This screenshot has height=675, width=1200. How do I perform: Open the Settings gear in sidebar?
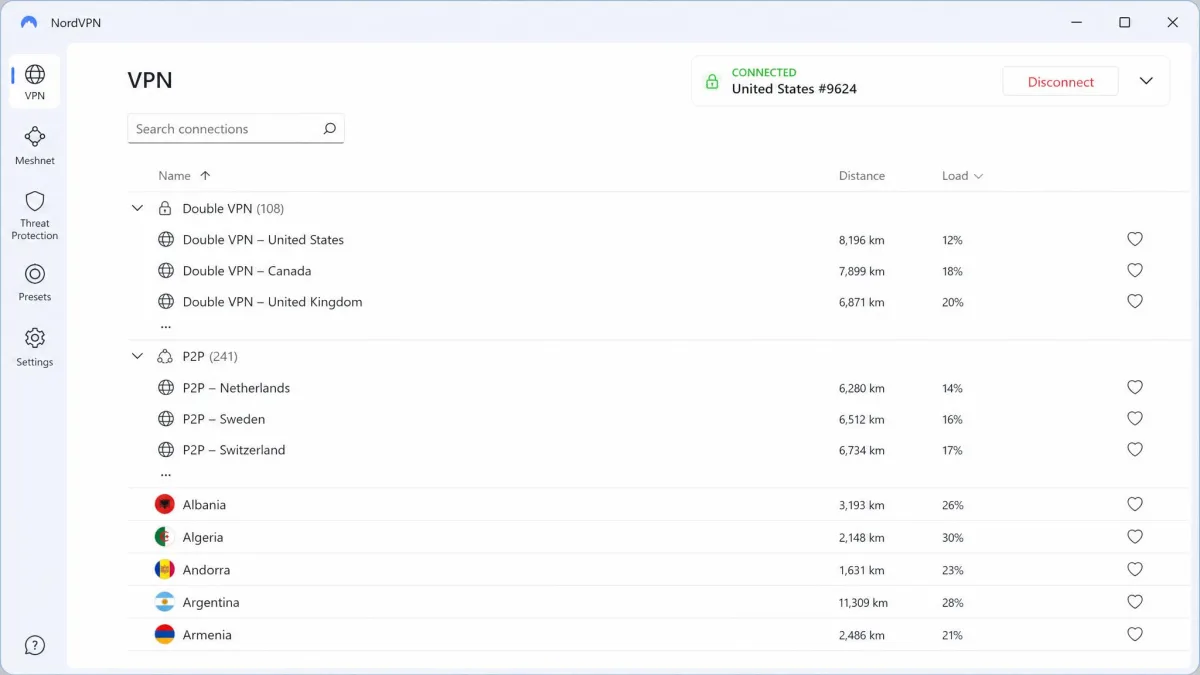pos(35,338)
